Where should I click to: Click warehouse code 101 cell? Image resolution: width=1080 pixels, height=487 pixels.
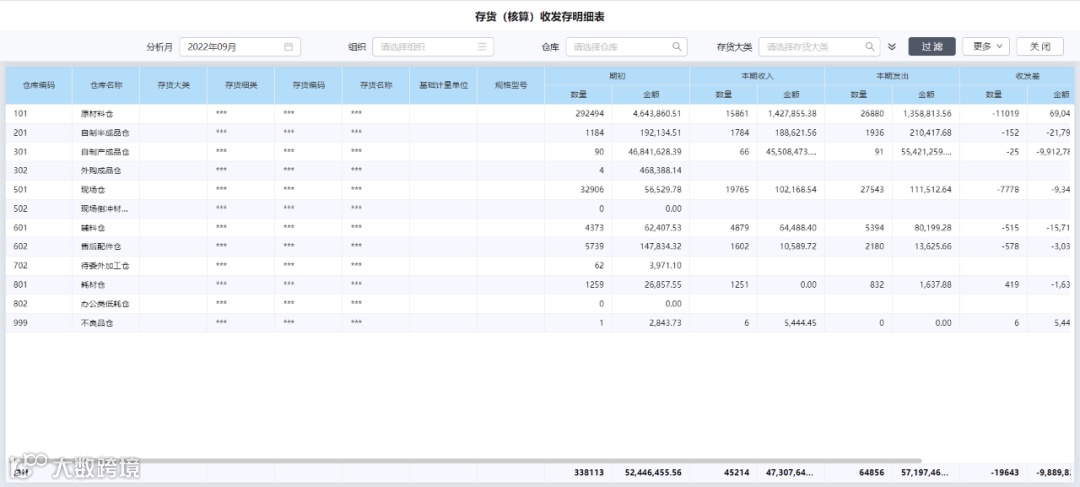(39, 114)
